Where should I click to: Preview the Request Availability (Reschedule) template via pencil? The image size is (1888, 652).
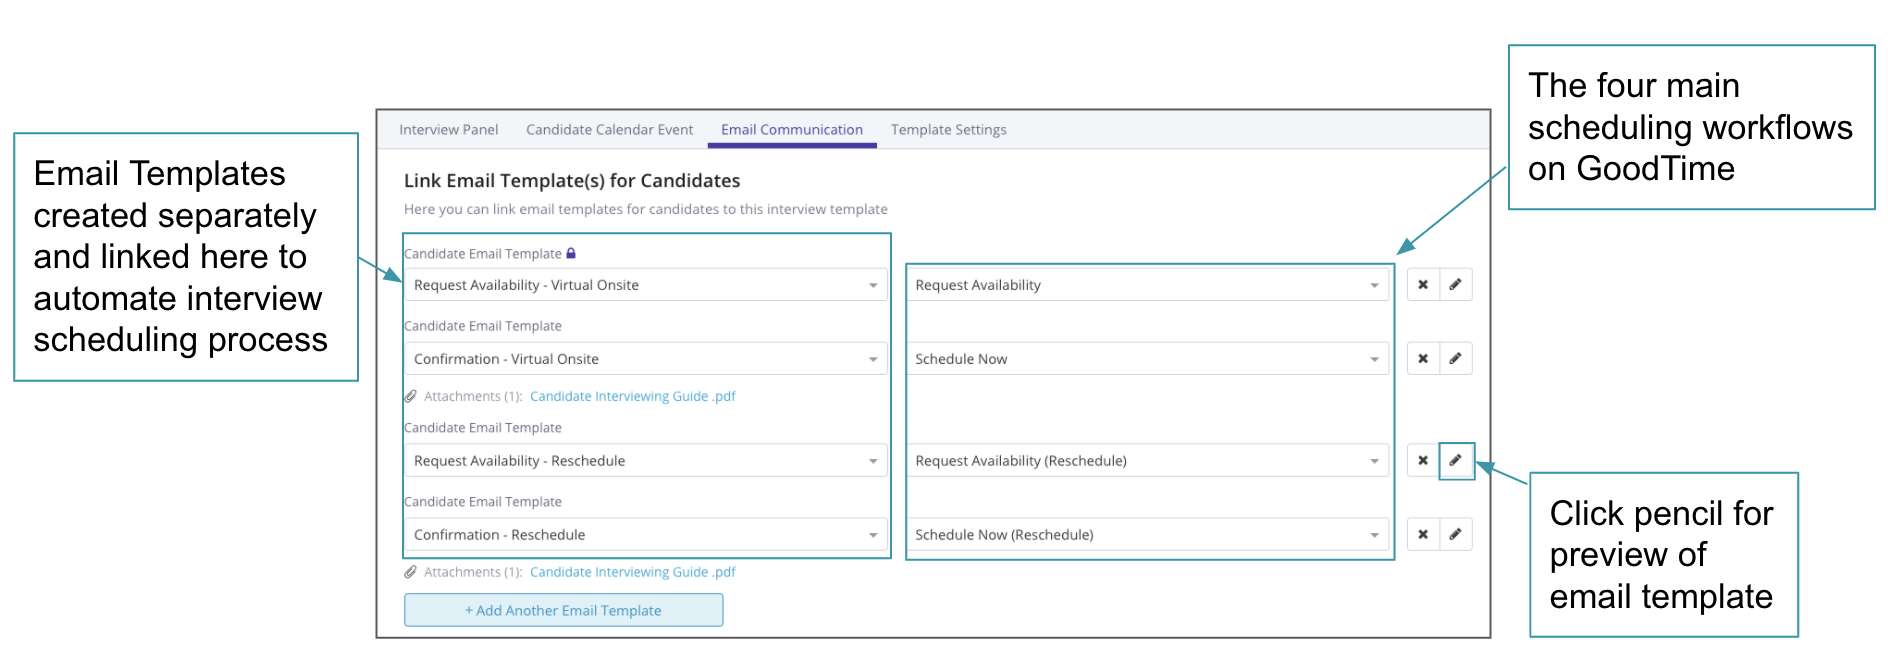(1455, 461)
